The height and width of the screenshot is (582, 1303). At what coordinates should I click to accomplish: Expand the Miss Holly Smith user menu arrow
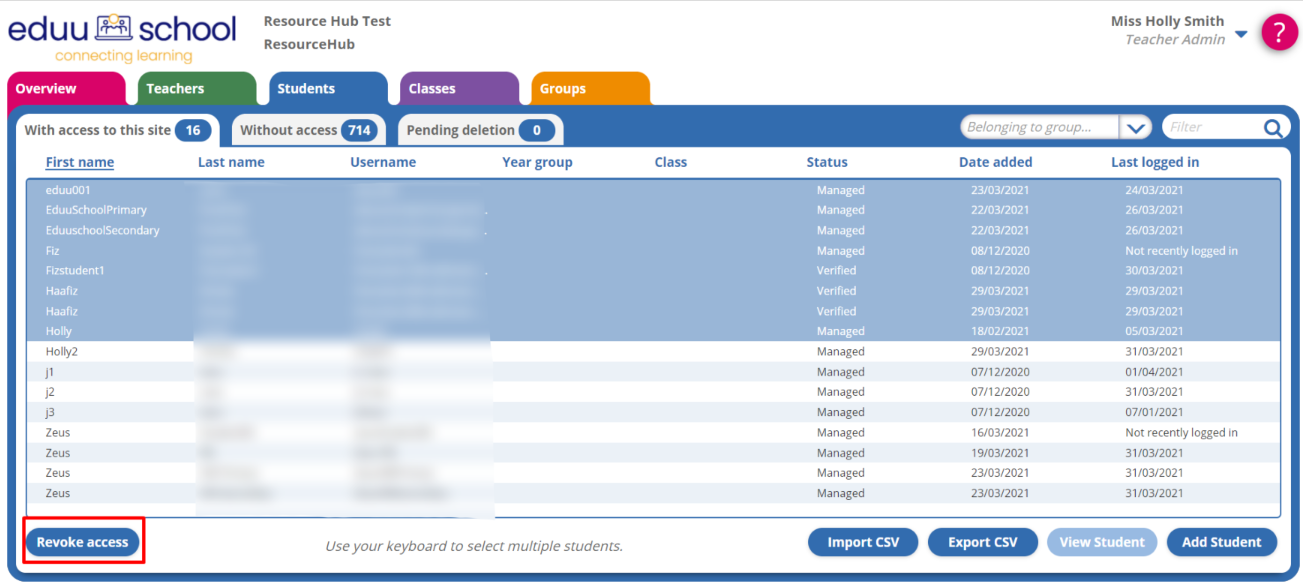coord(1241,35)
